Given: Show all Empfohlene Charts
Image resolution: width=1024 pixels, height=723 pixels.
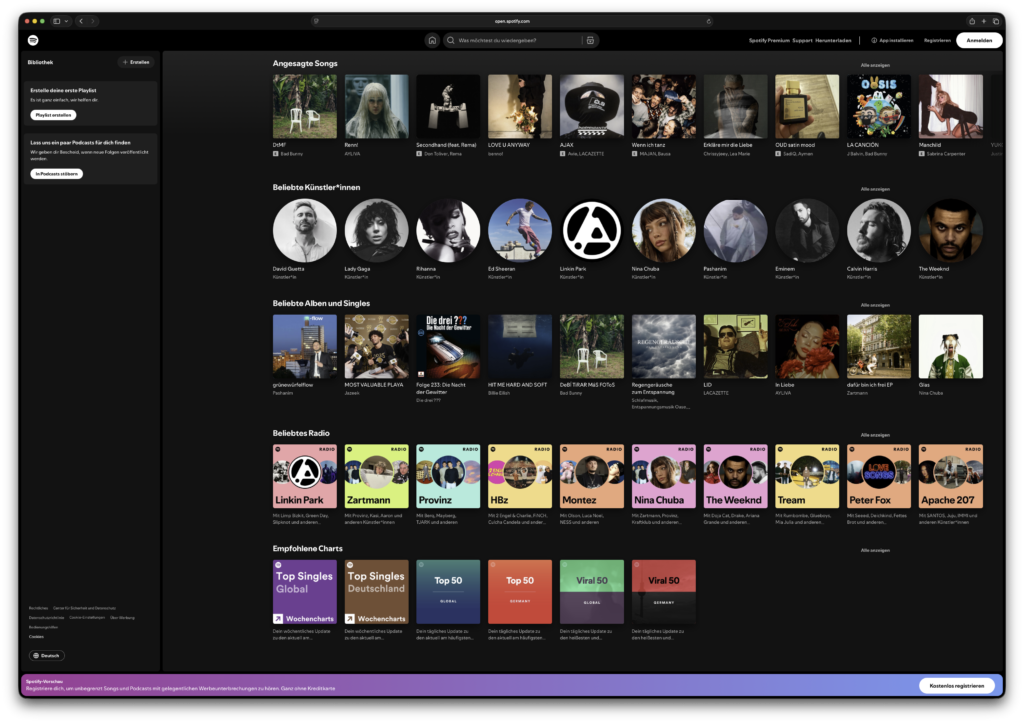Looking at the screenshot, I should tap(875, 551).
